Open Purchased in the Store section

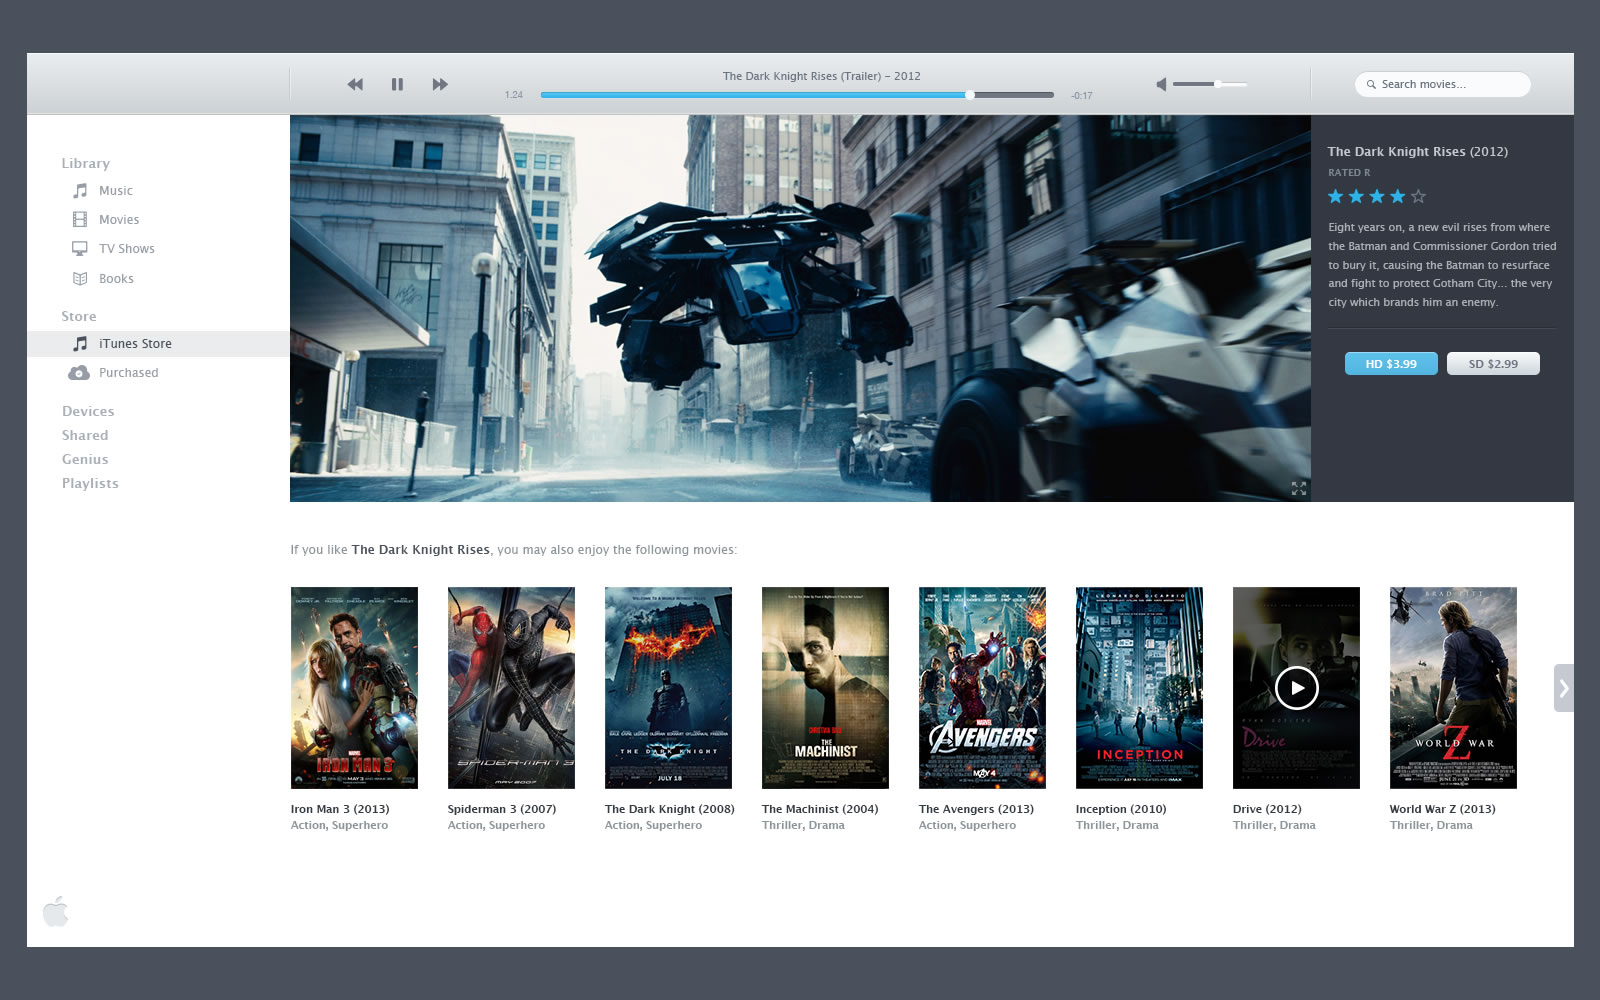point(129,373)
